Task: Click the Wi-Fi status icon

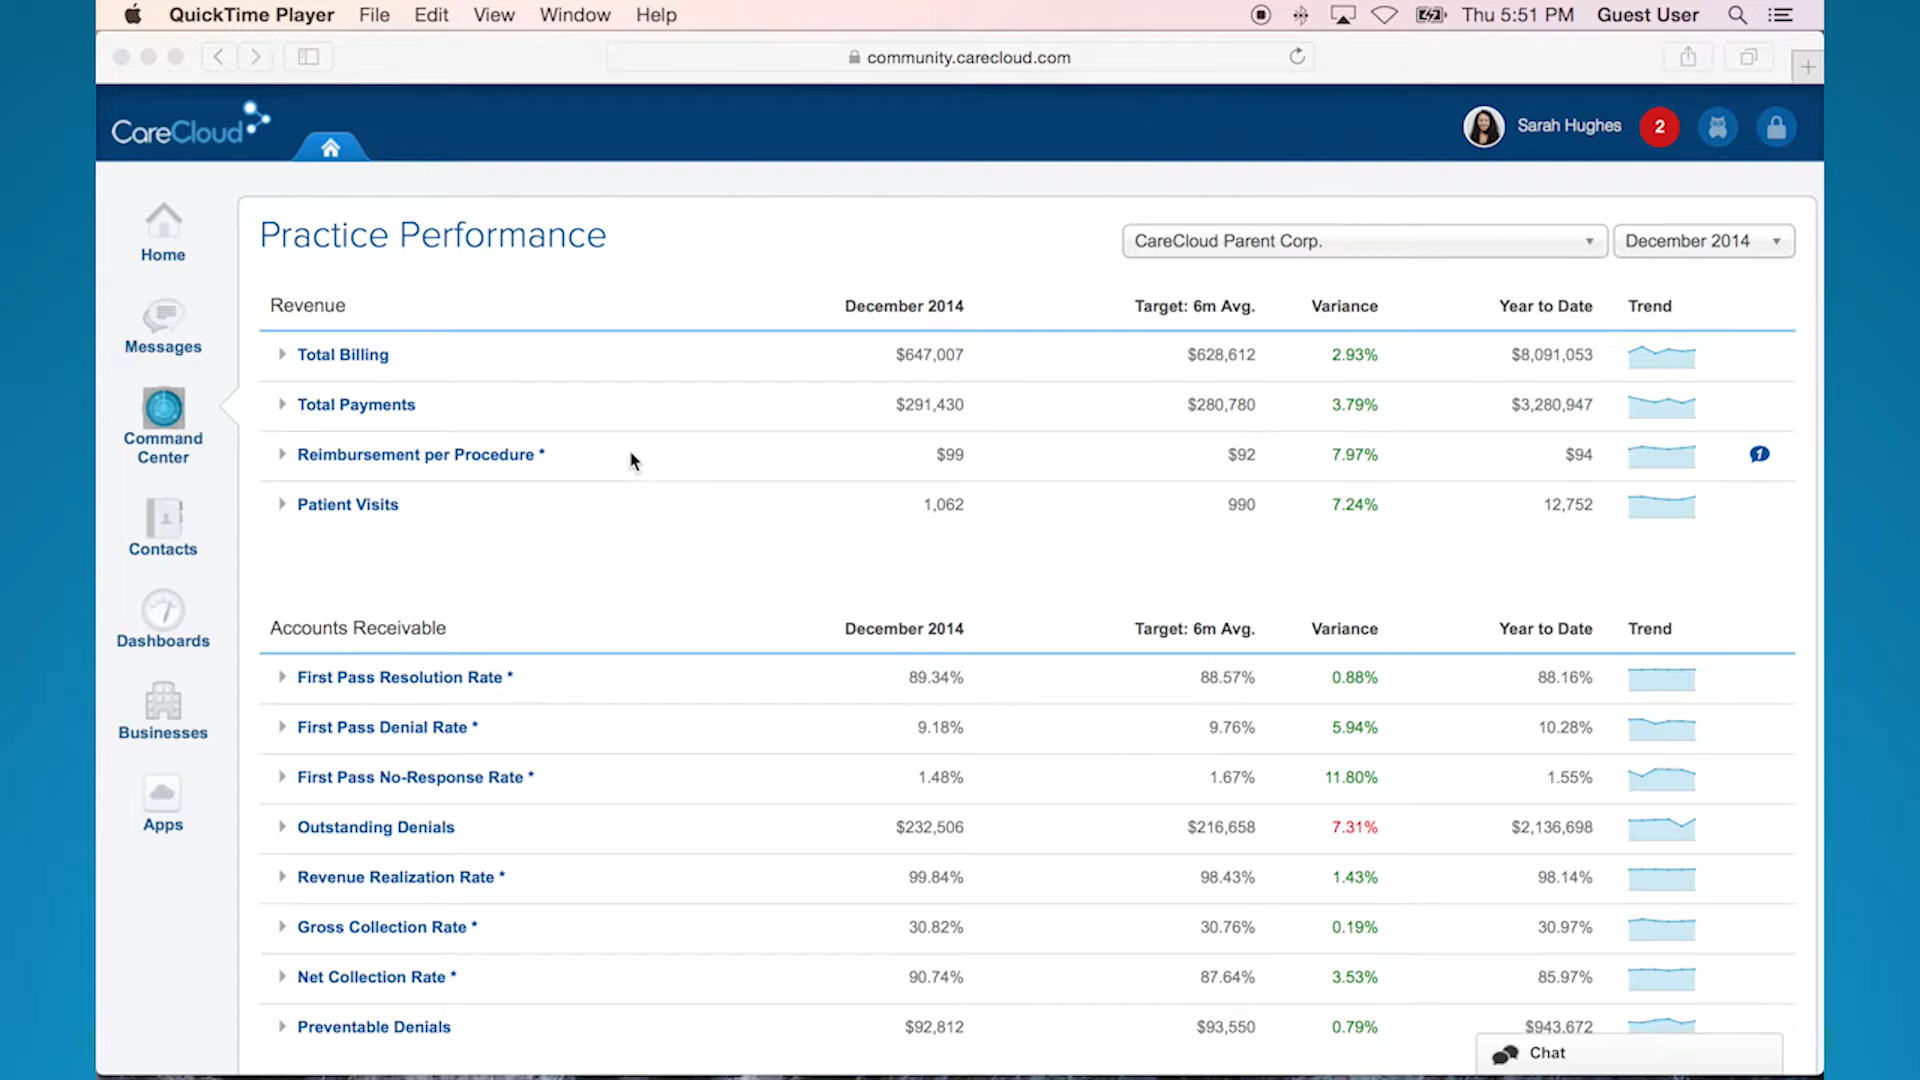Action: (1384, 15)
